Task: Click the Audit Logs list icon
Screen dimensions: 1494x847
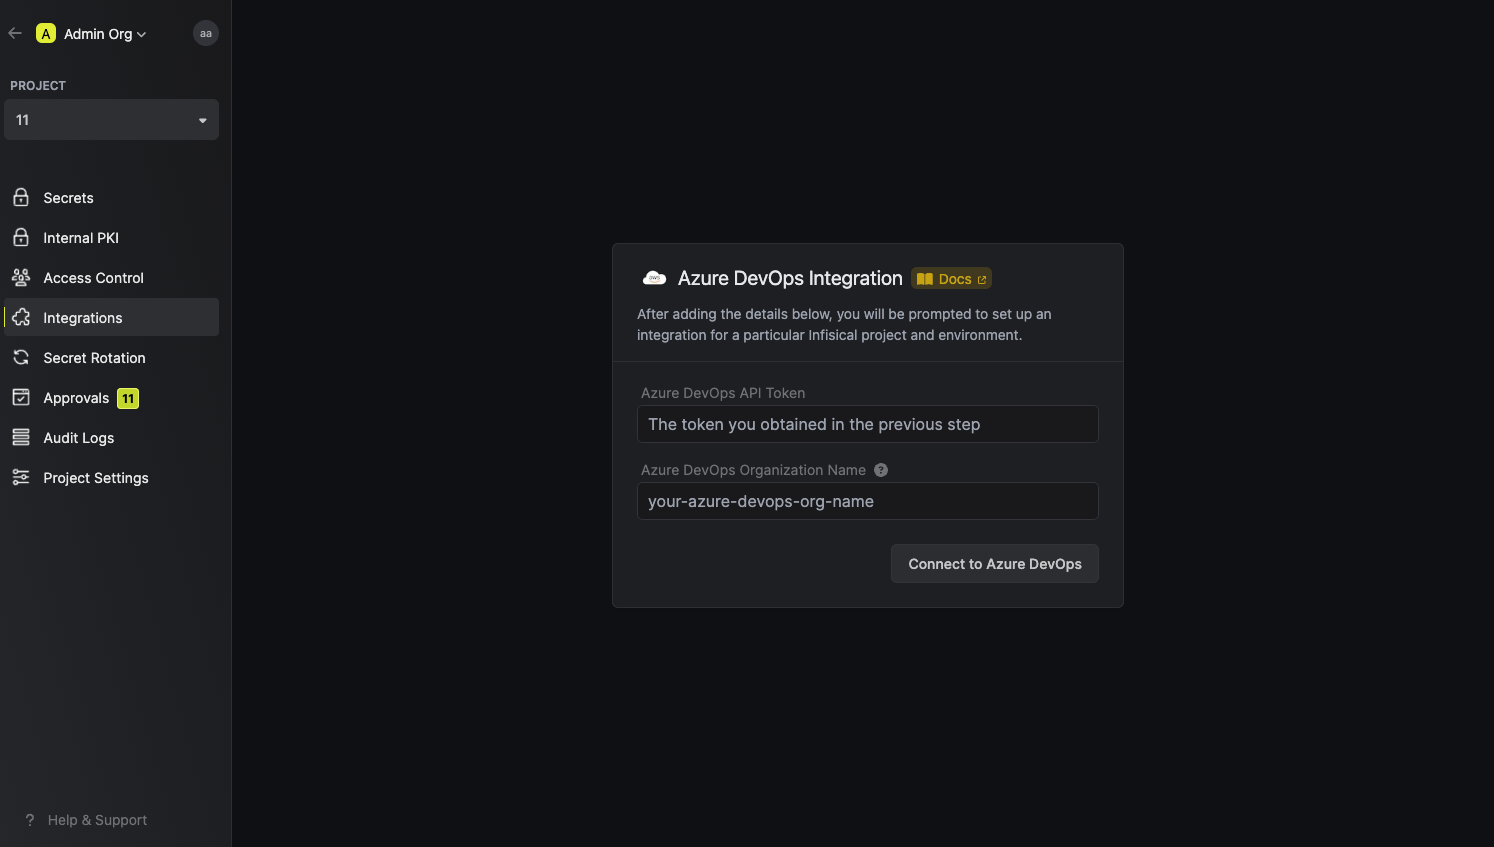Action: pos(21,437)
